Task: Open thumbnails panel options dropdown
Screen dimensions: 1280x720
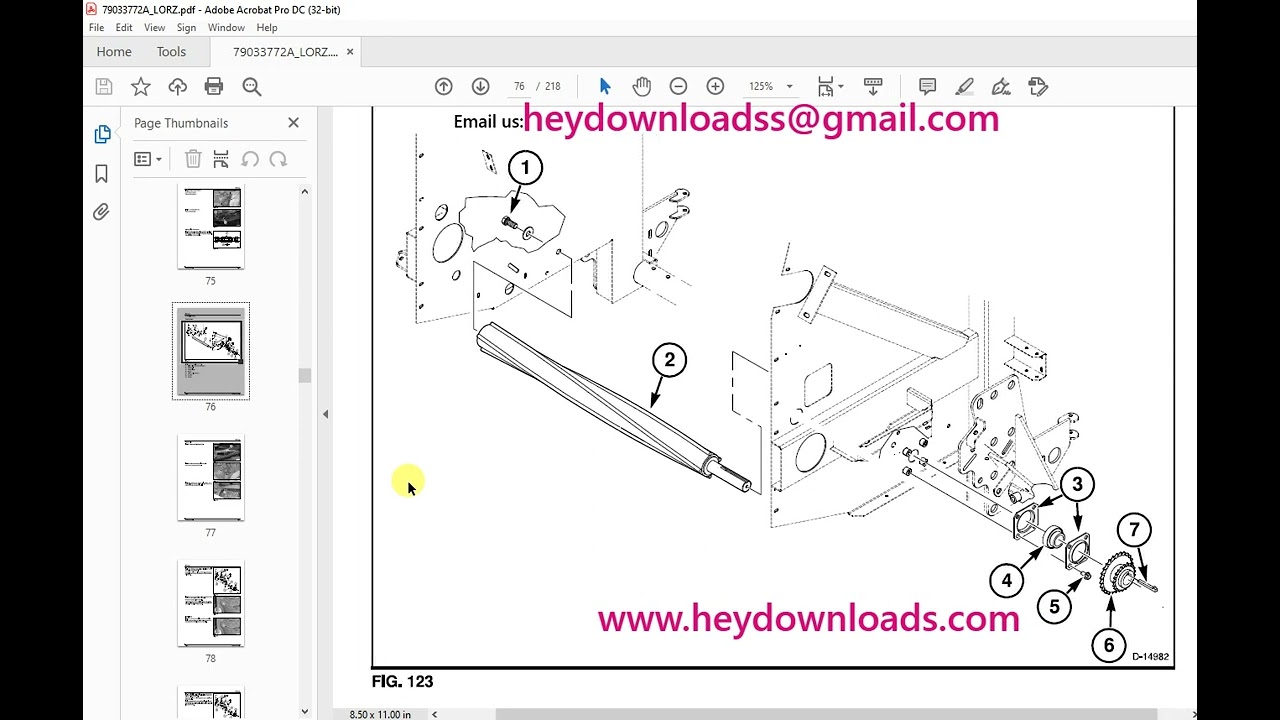Action: click(148, 159)
